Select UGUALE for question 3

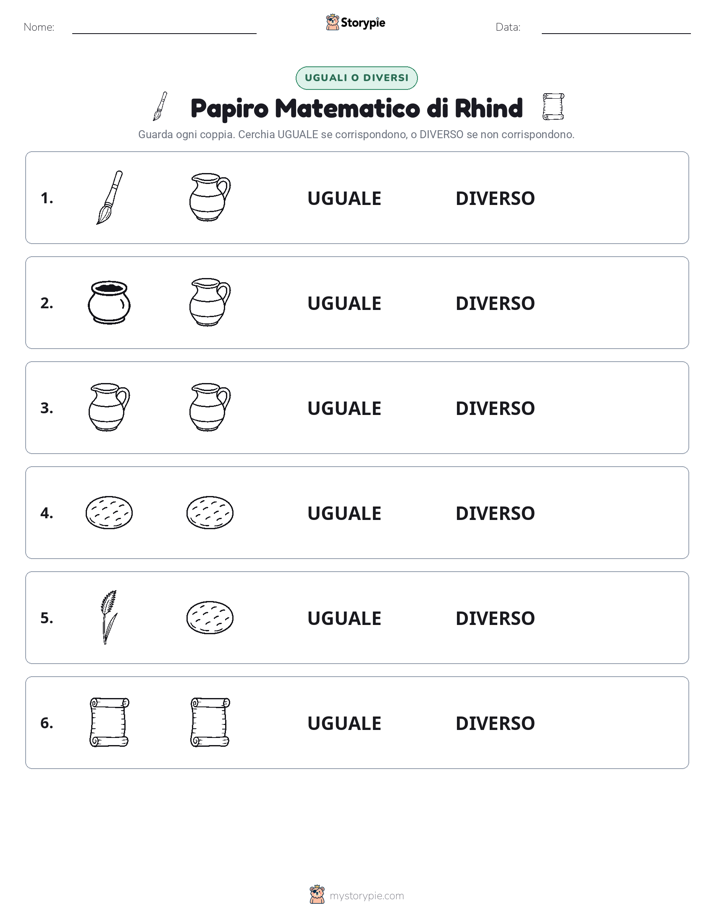[x=344, y=408]
